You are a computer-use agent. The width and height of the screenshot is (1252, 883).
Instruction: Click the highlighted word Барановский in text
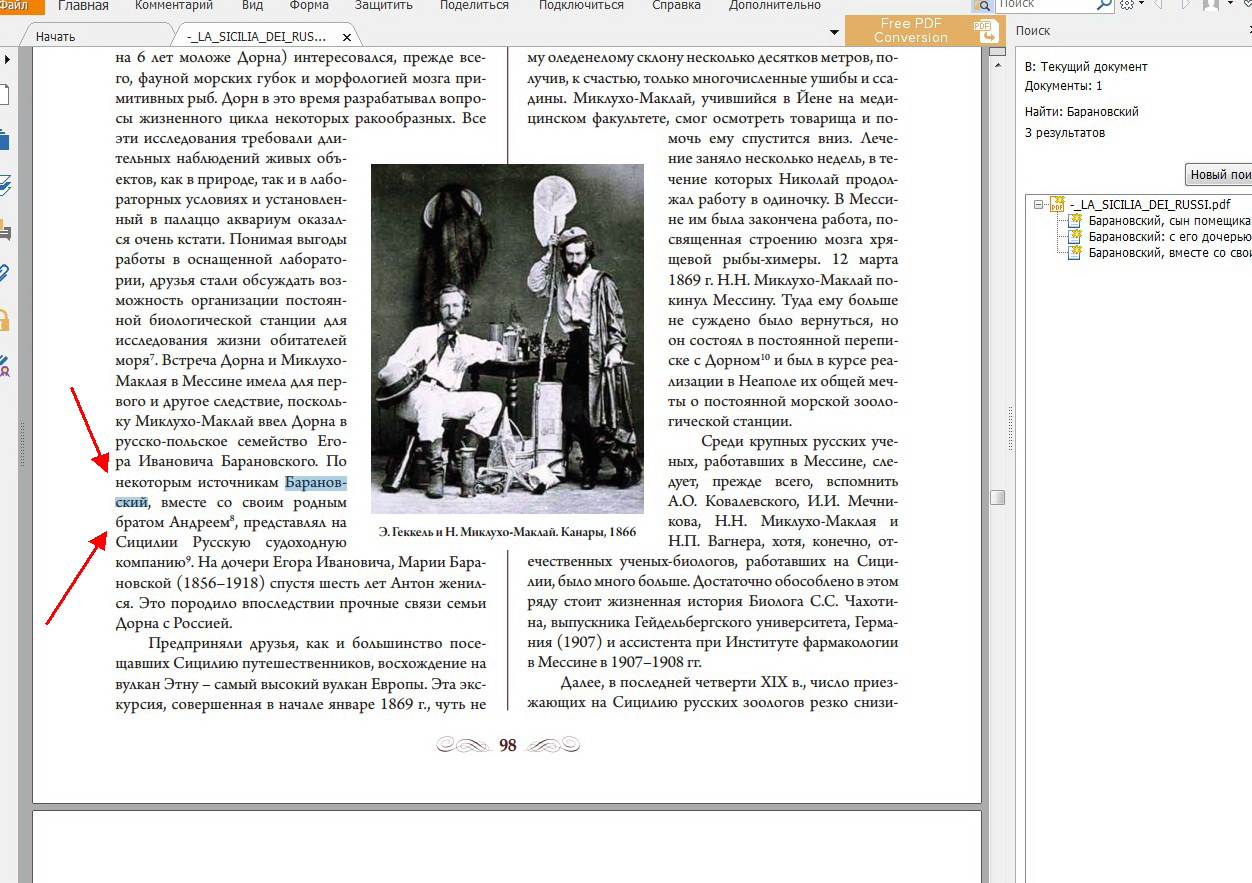pyautogui.click(x=316, y=483)
